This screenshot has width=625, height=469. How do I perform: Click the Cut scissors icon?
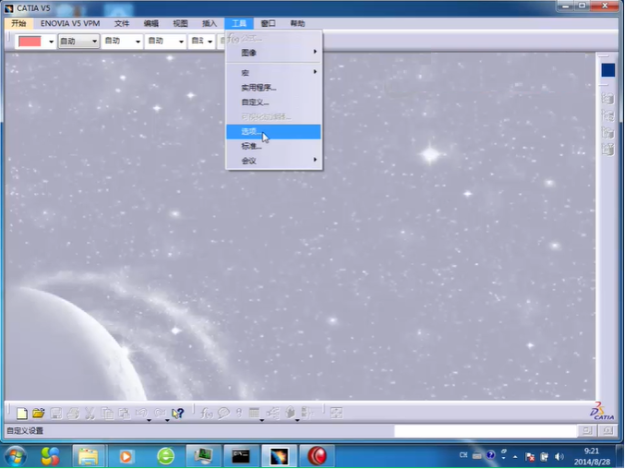point(90,413)
